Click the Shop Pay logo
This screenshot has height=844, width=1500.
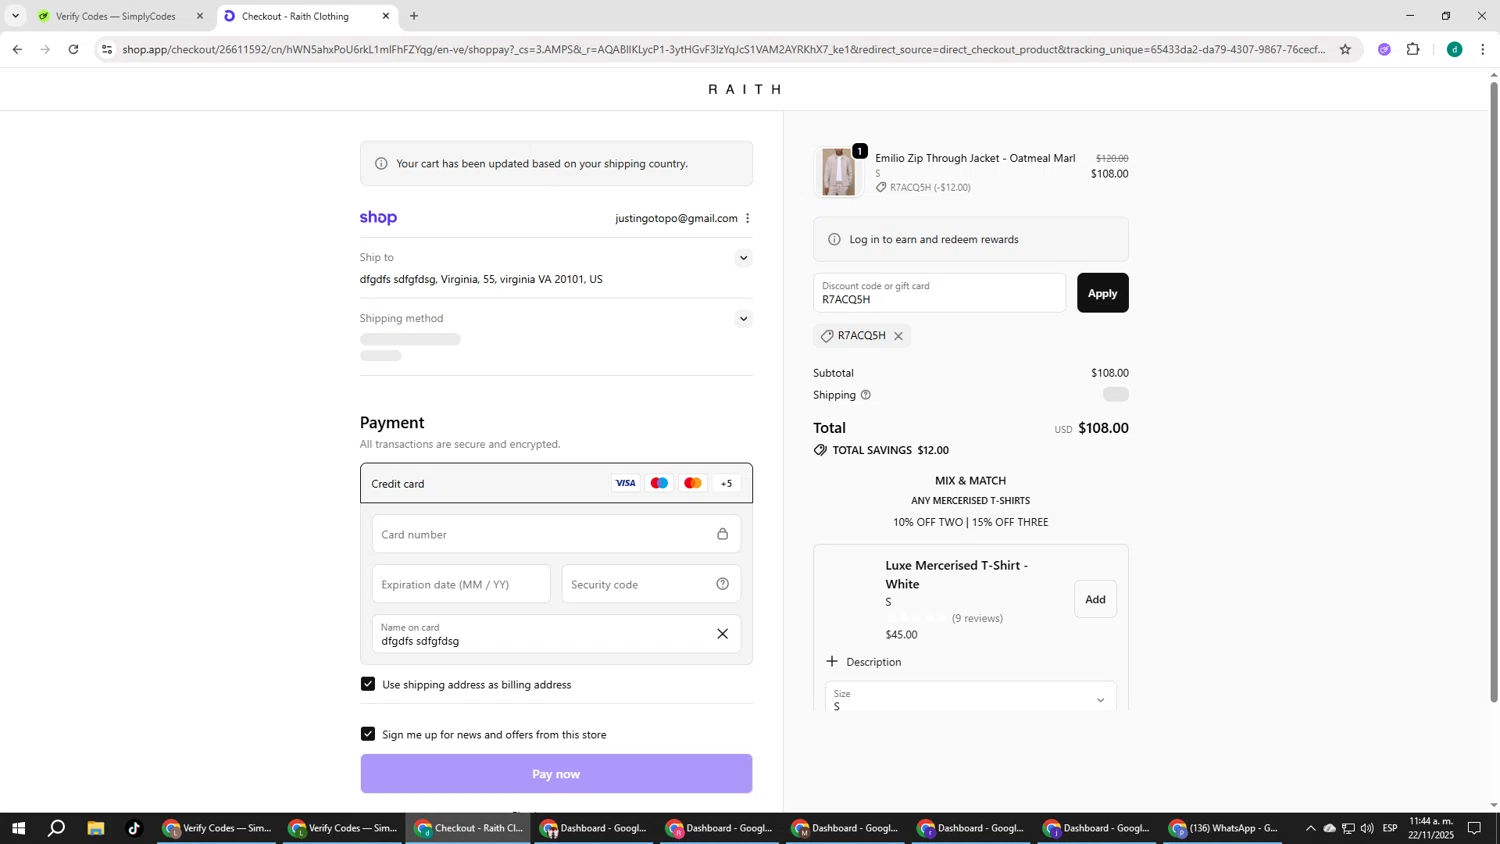pos(378,218)
